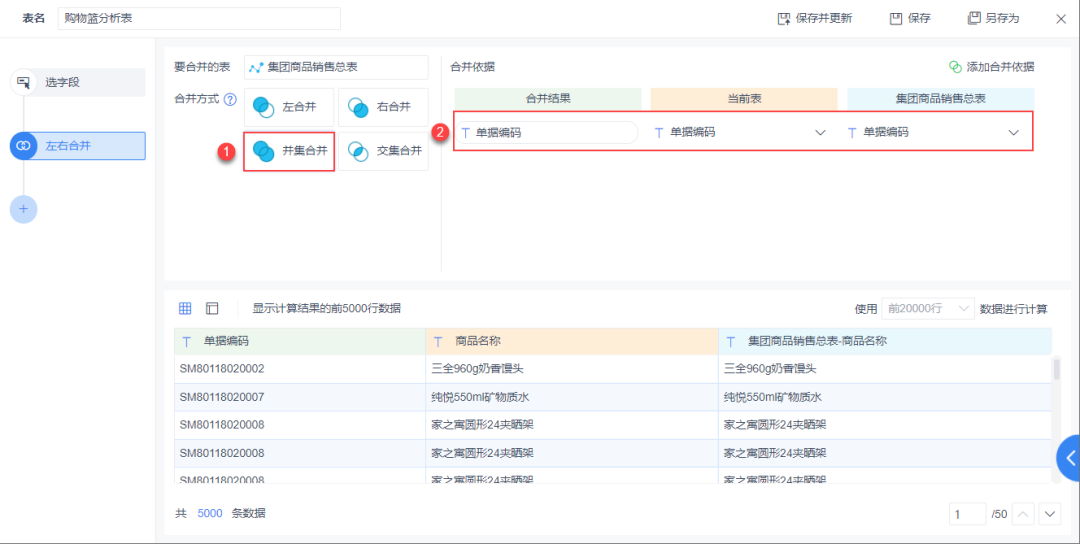Select the 选字段 step

(x=84, y=83)
